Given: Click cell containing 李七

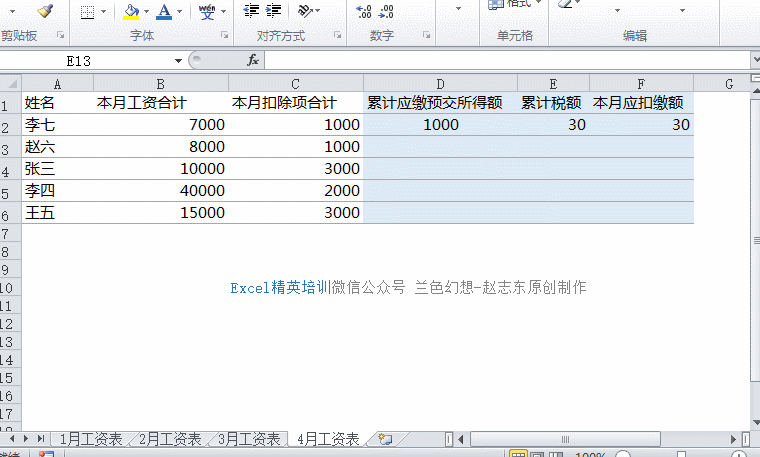Looking at the screenshot, I should pyautogui.click(x=57, y=125).
